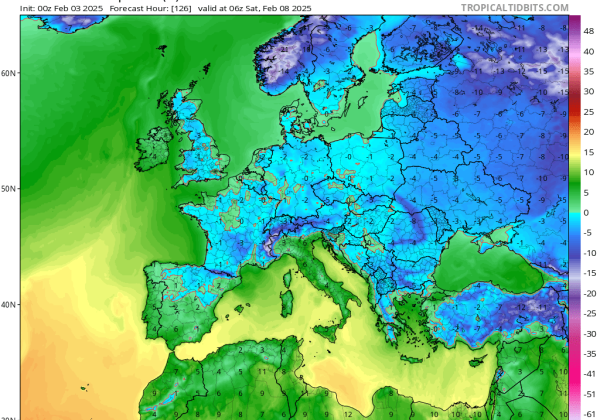
Task: Click the -41 value on the color legend
Action: [590, 370]
